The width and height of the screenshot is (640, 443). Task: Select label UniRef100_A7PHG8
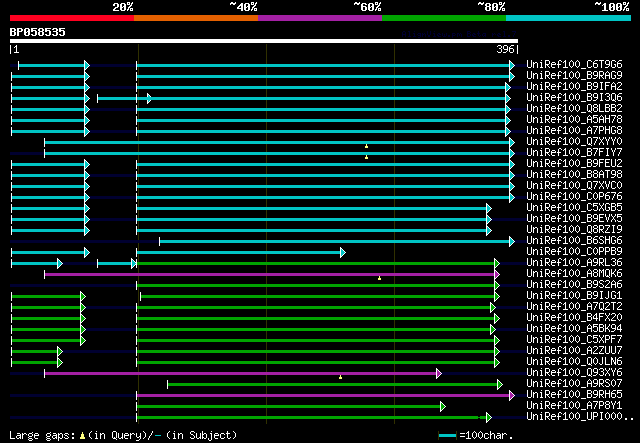(x=574, y=131)
